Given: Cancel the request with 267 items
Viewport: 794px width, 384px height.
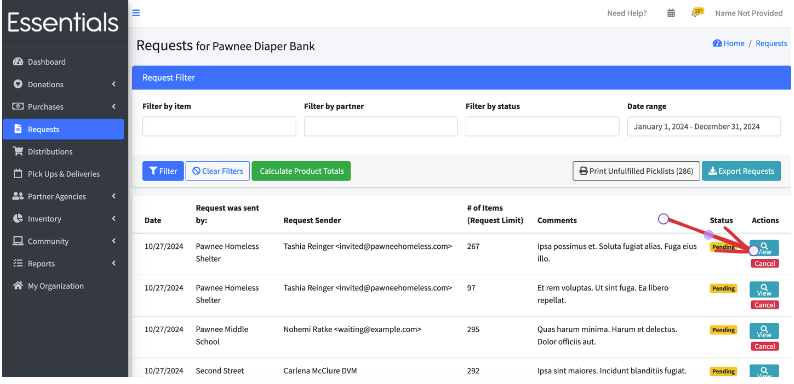Looking at the screenshot, I should tap(765, 263).
